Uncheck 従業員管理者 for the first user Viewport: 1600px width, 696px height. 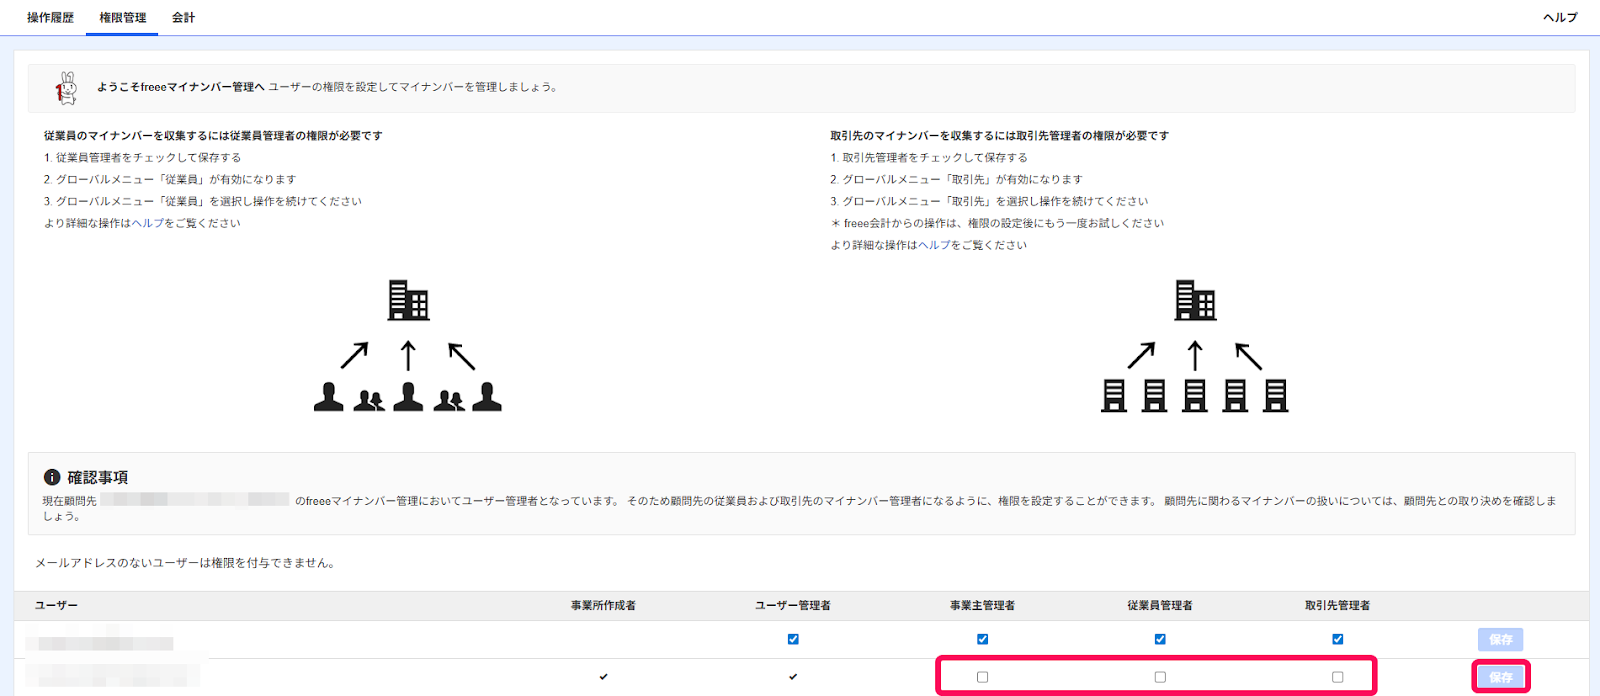(1160, 639)
